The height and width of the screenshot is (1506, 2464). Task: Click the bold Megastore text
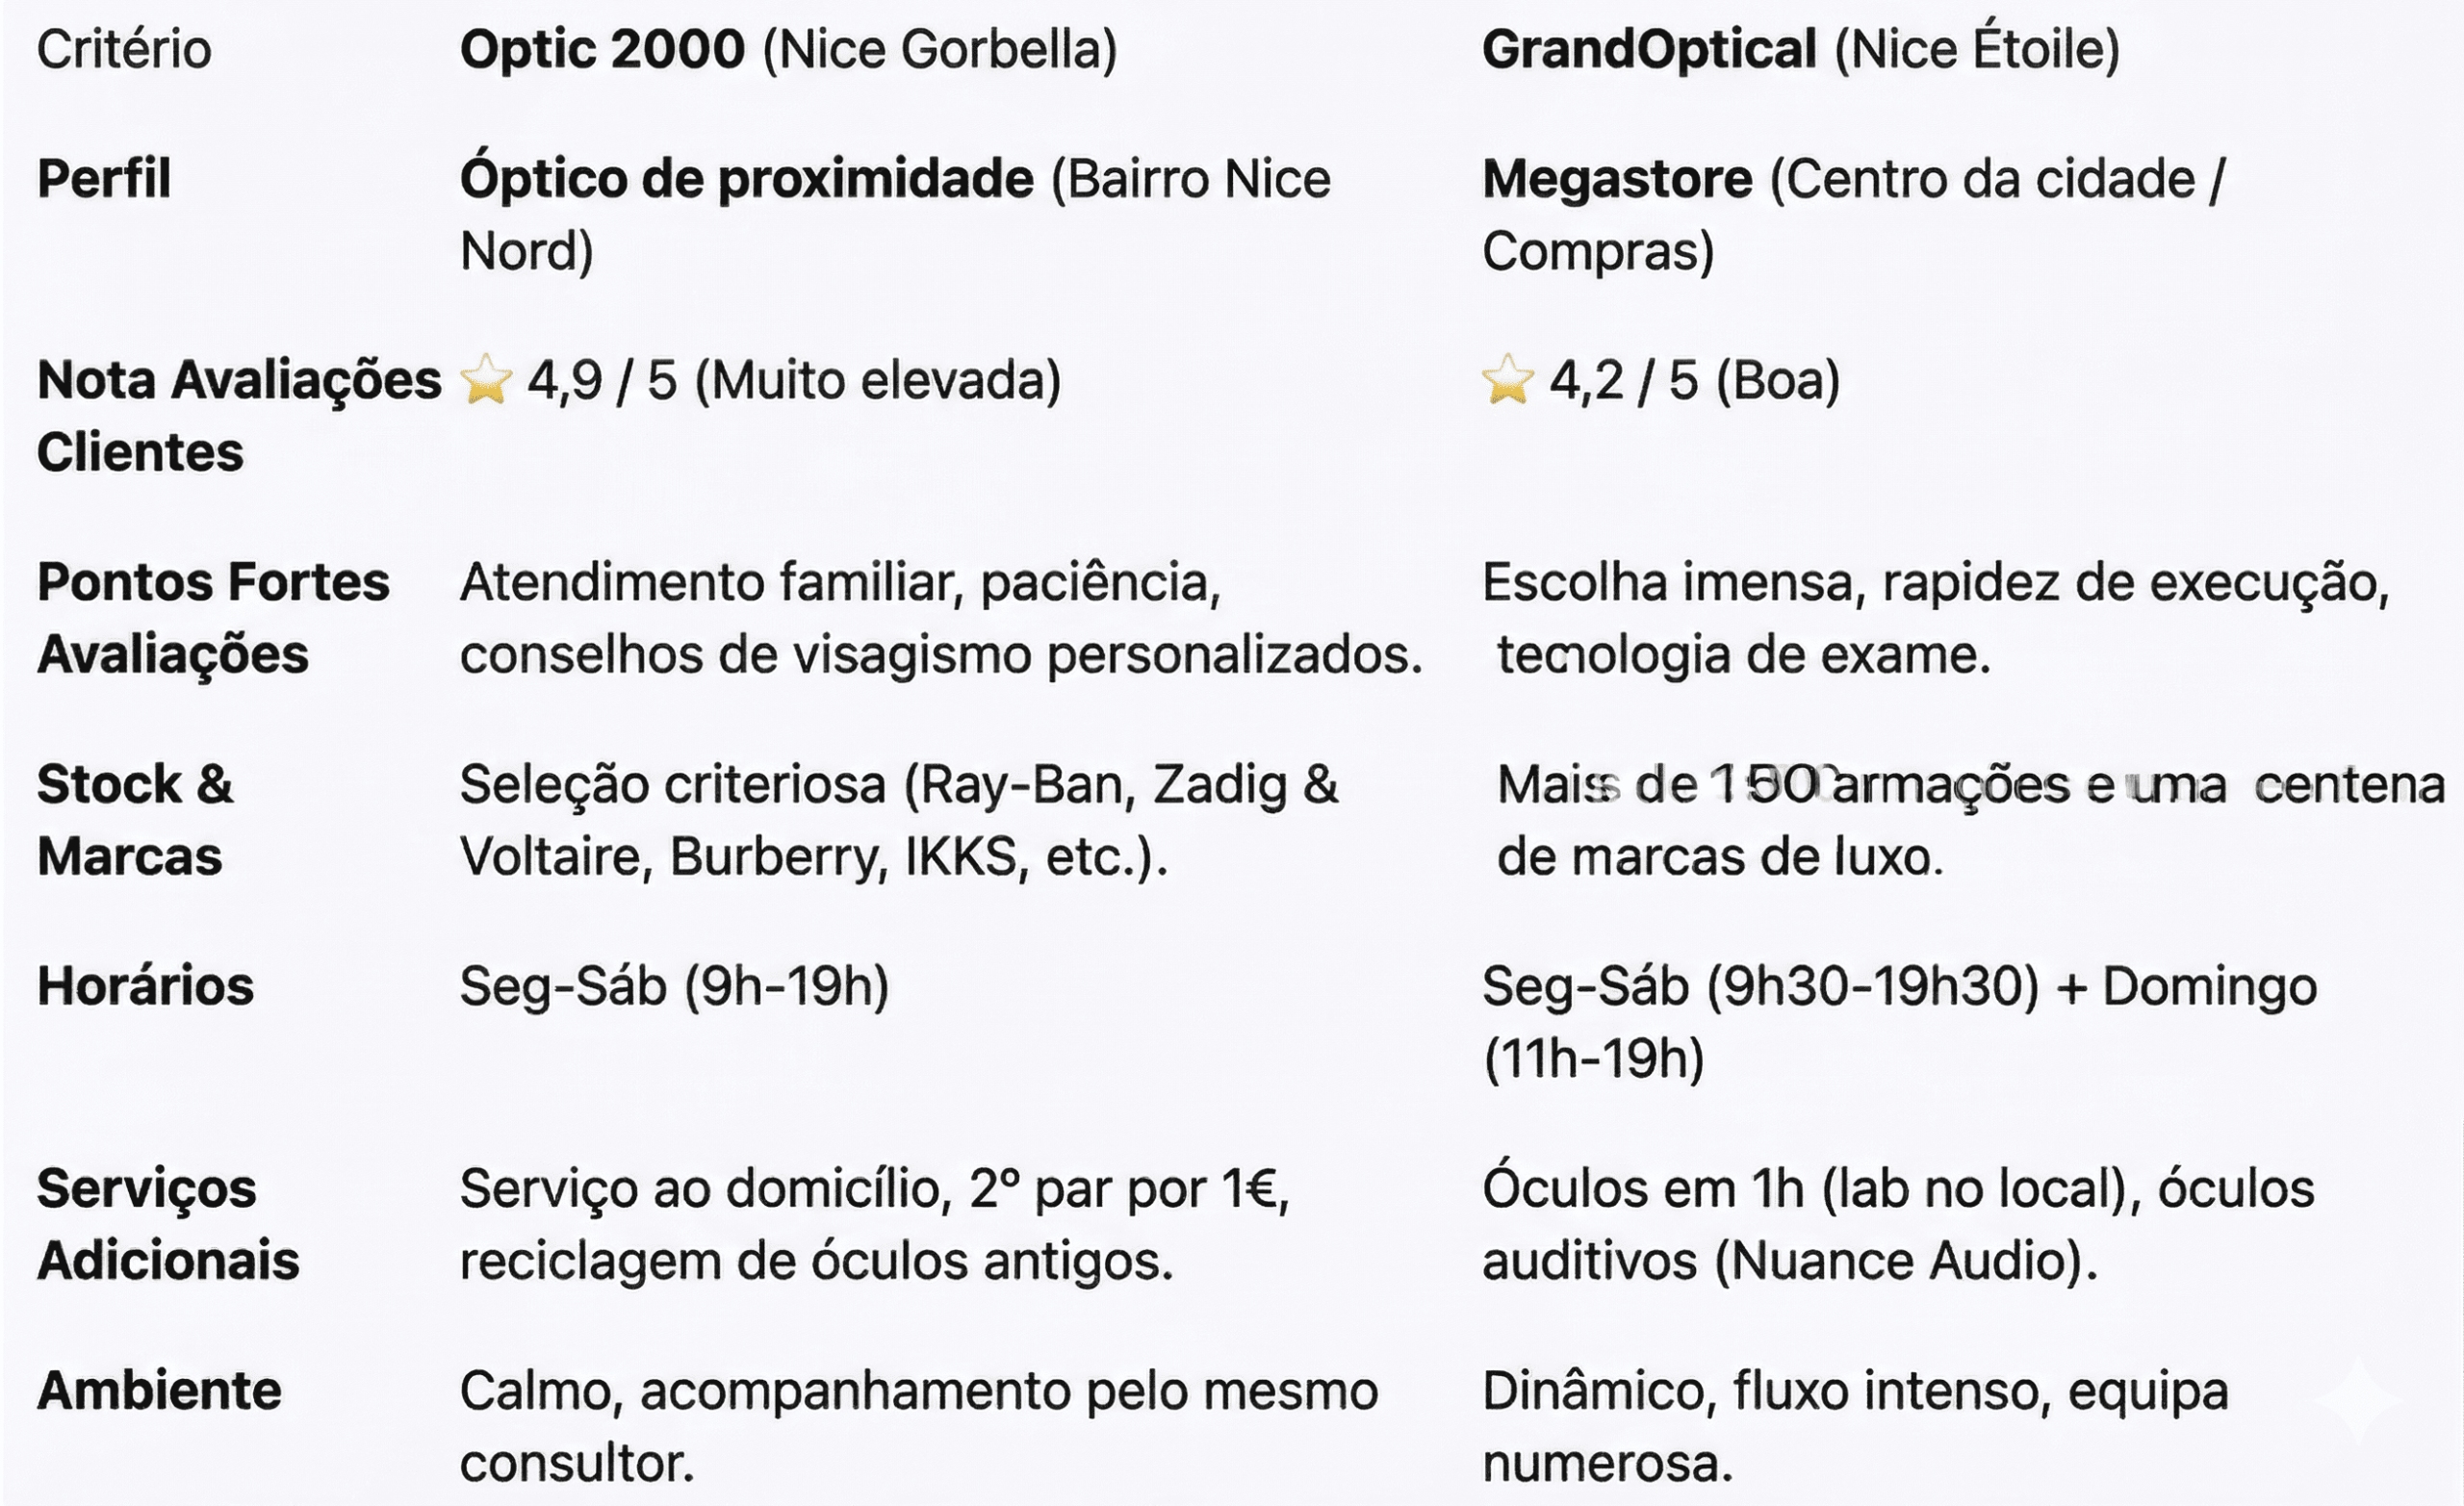pos(1617,180)
